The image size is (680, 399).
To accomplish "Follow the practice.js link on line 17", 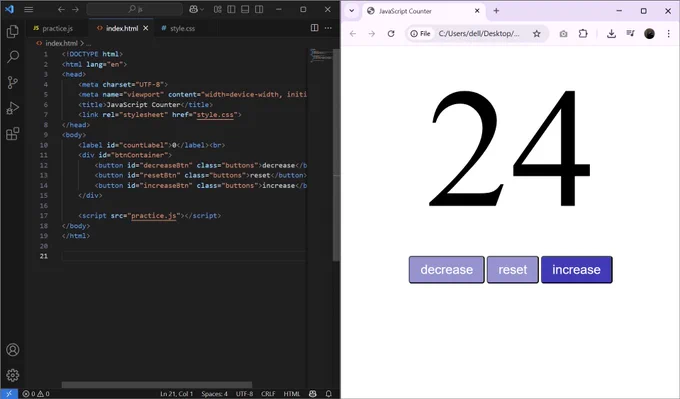I will click(154, 216).
